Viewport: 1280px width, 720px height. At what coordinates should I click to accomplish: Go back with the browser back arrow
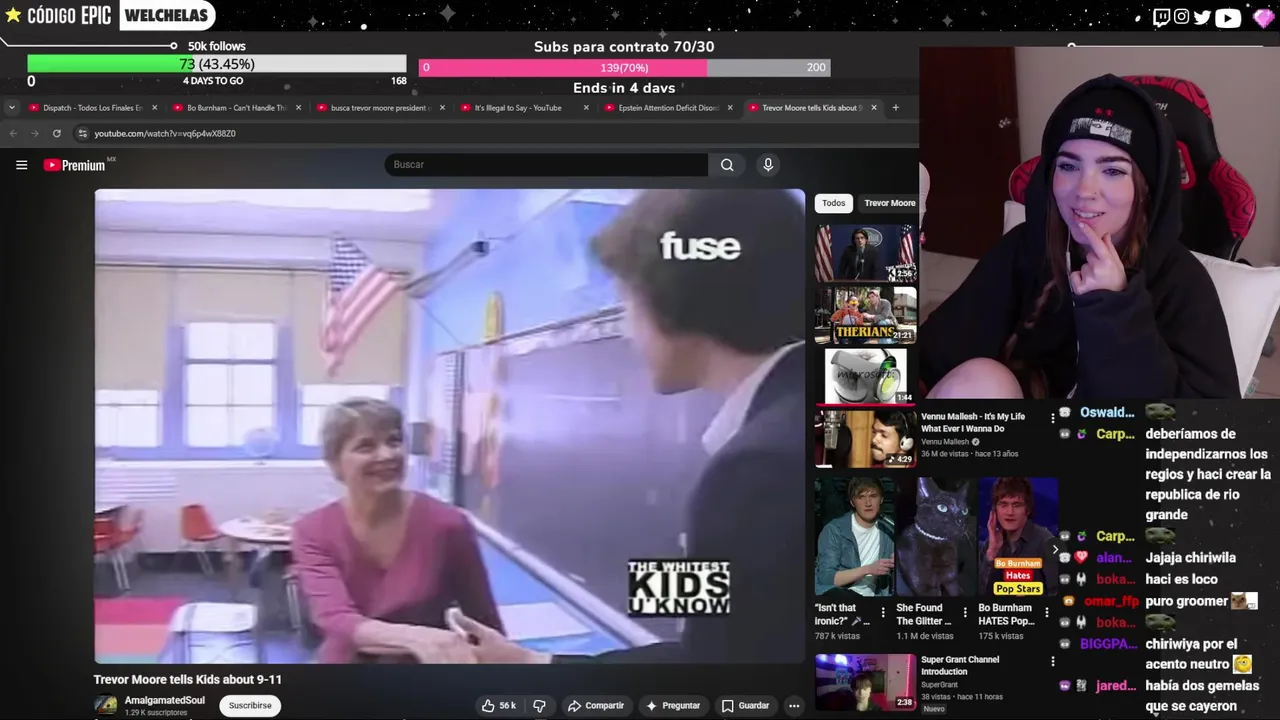[13, 133]
